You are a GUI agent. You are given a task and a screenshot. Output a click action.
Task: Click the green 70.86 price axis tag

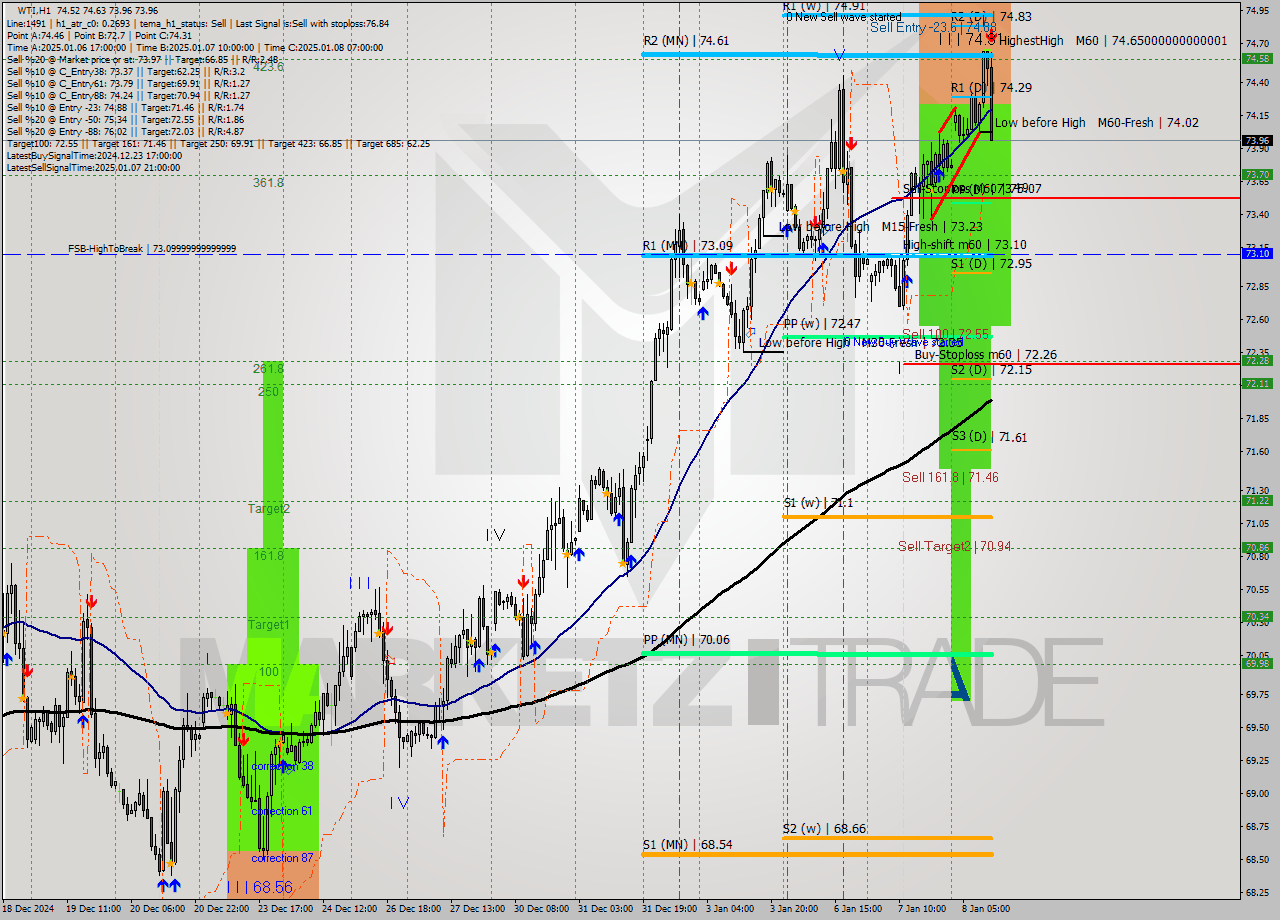pyautogui.click(x=1257, y=547)
